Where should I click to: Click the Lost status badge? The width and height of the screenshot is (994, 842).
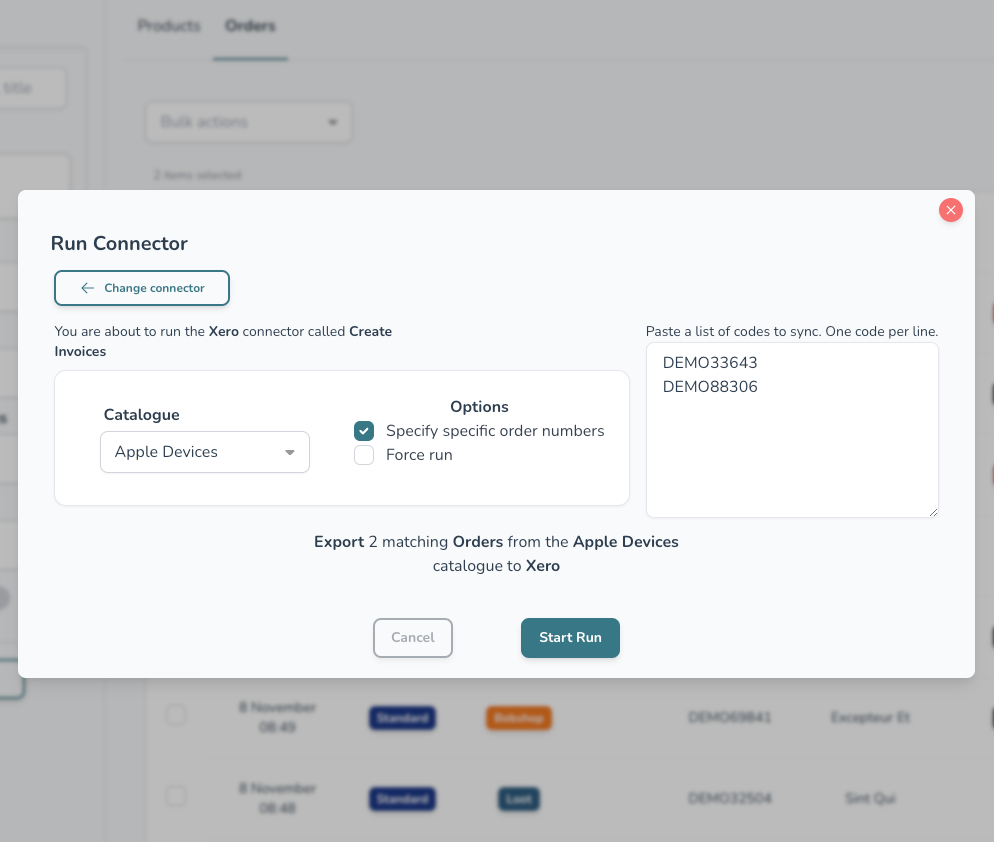coord(518,799)
